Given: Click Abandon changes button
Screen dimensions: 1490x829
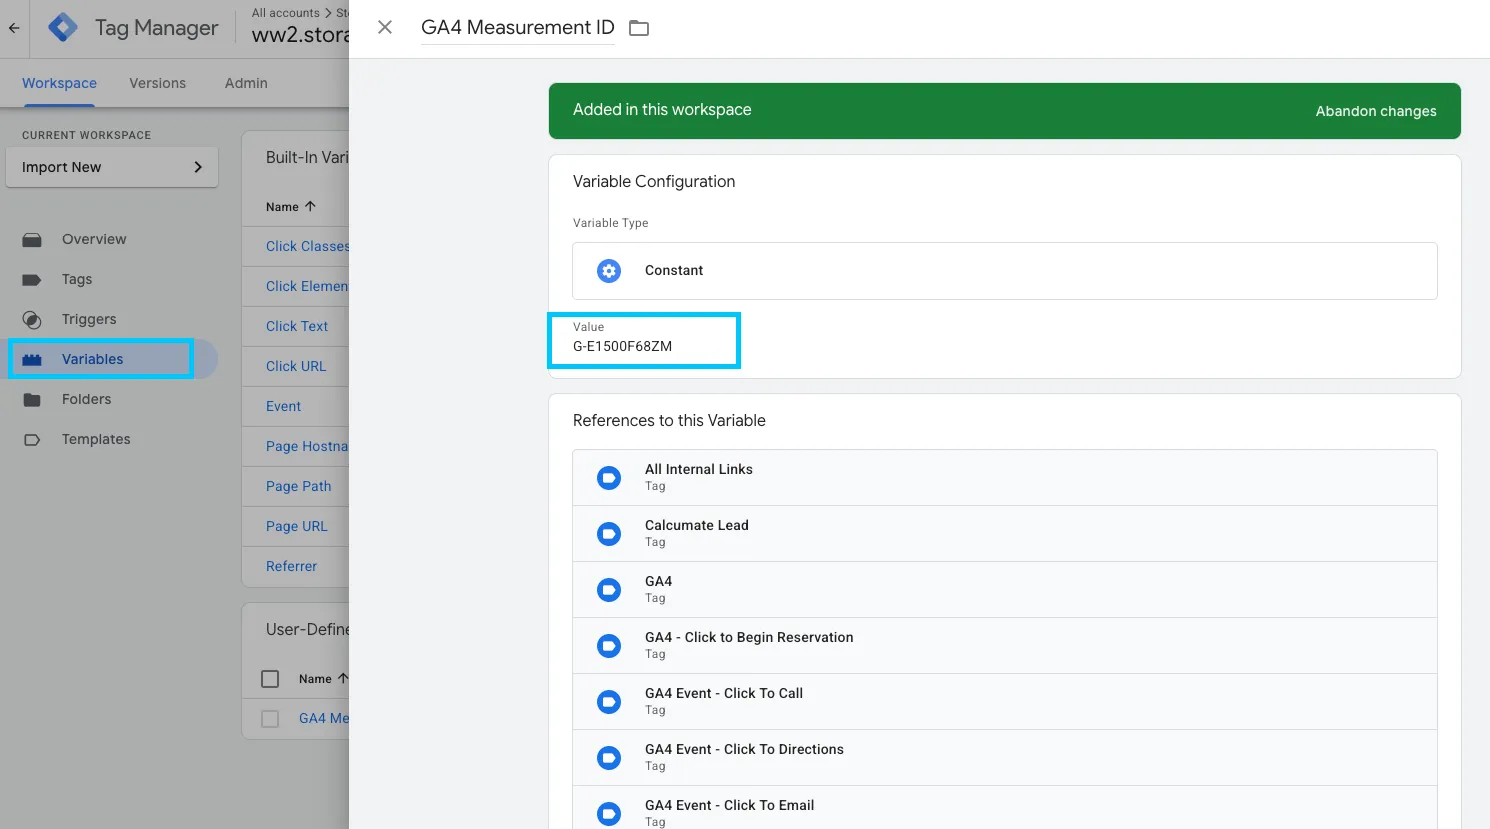Looking at the screenshot, I should point(1376,111).
